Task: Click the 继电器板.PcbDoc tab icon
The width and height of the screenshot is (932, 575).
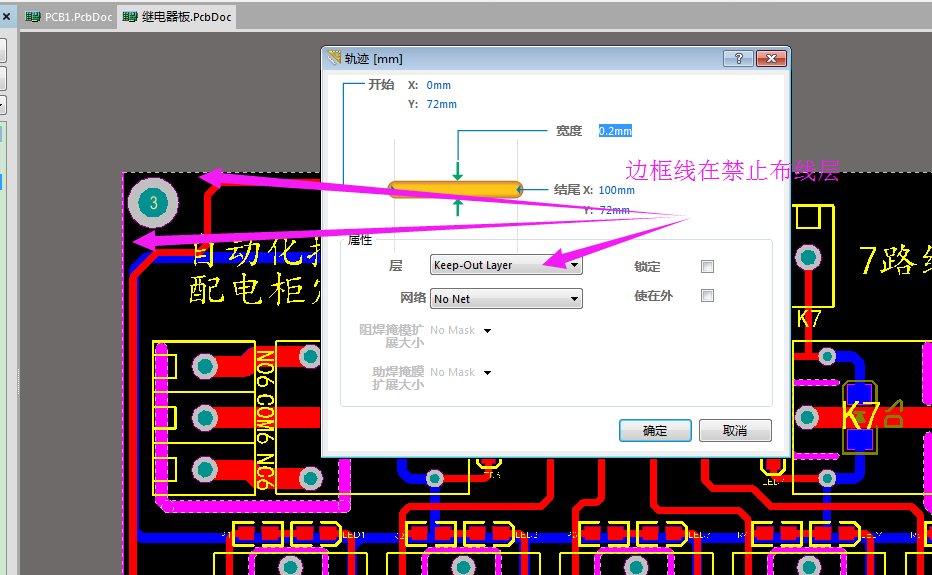Action: (x=130, y=17)
